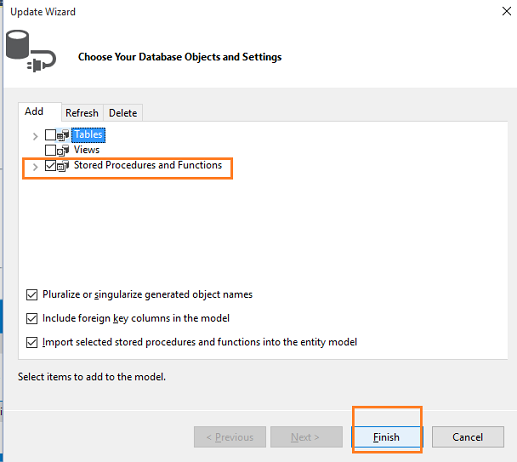517x462 pixels.
Task: Switch to the Delete tab
Action: (x=123, y=113)
